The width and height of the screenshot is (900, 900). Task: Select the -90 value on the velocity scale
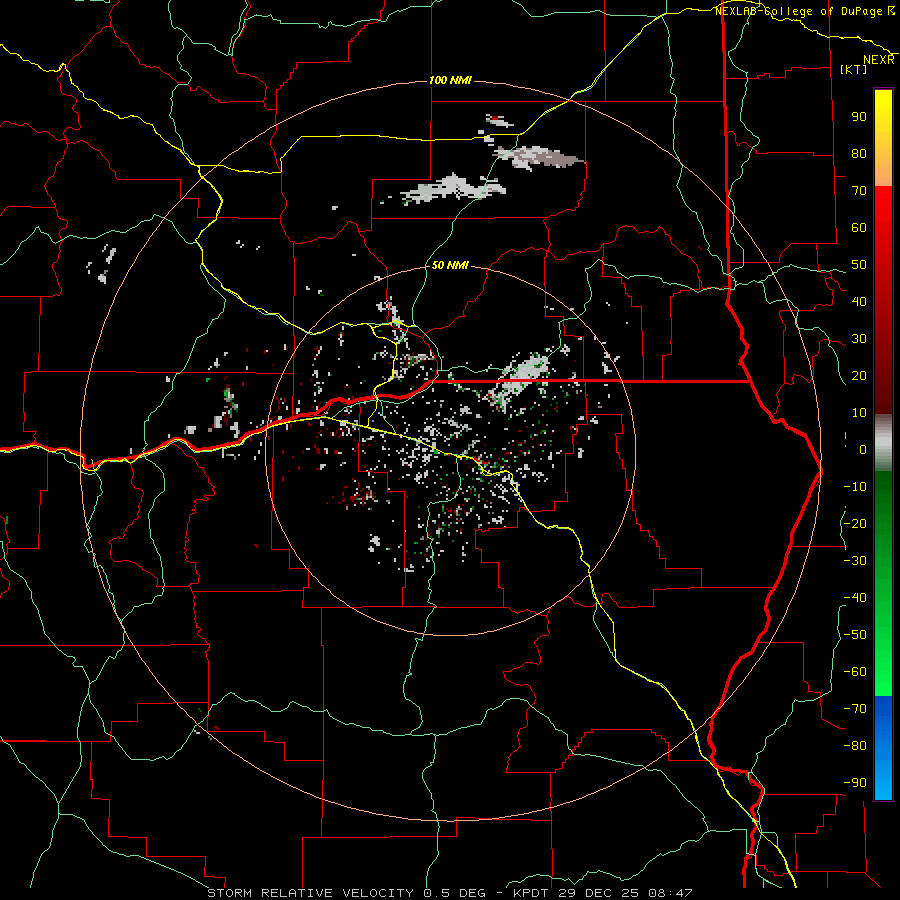(x=855, y=783)
